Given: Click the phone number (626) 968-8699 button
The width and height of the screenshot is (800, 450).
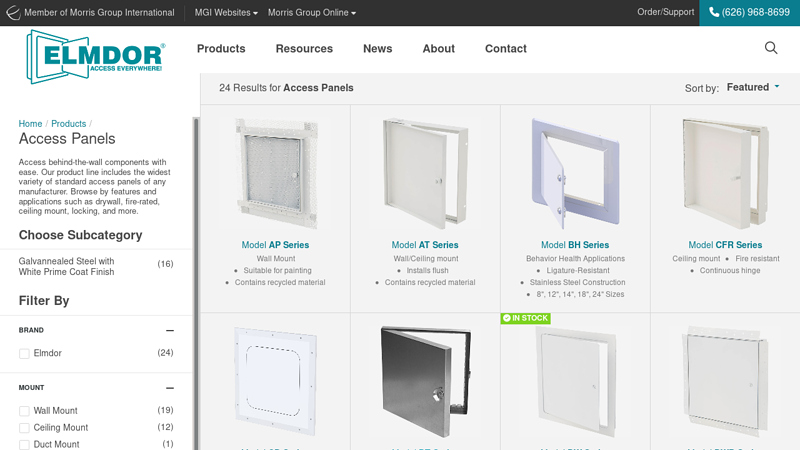Looking at the screenshot, I should pos(749,13).
